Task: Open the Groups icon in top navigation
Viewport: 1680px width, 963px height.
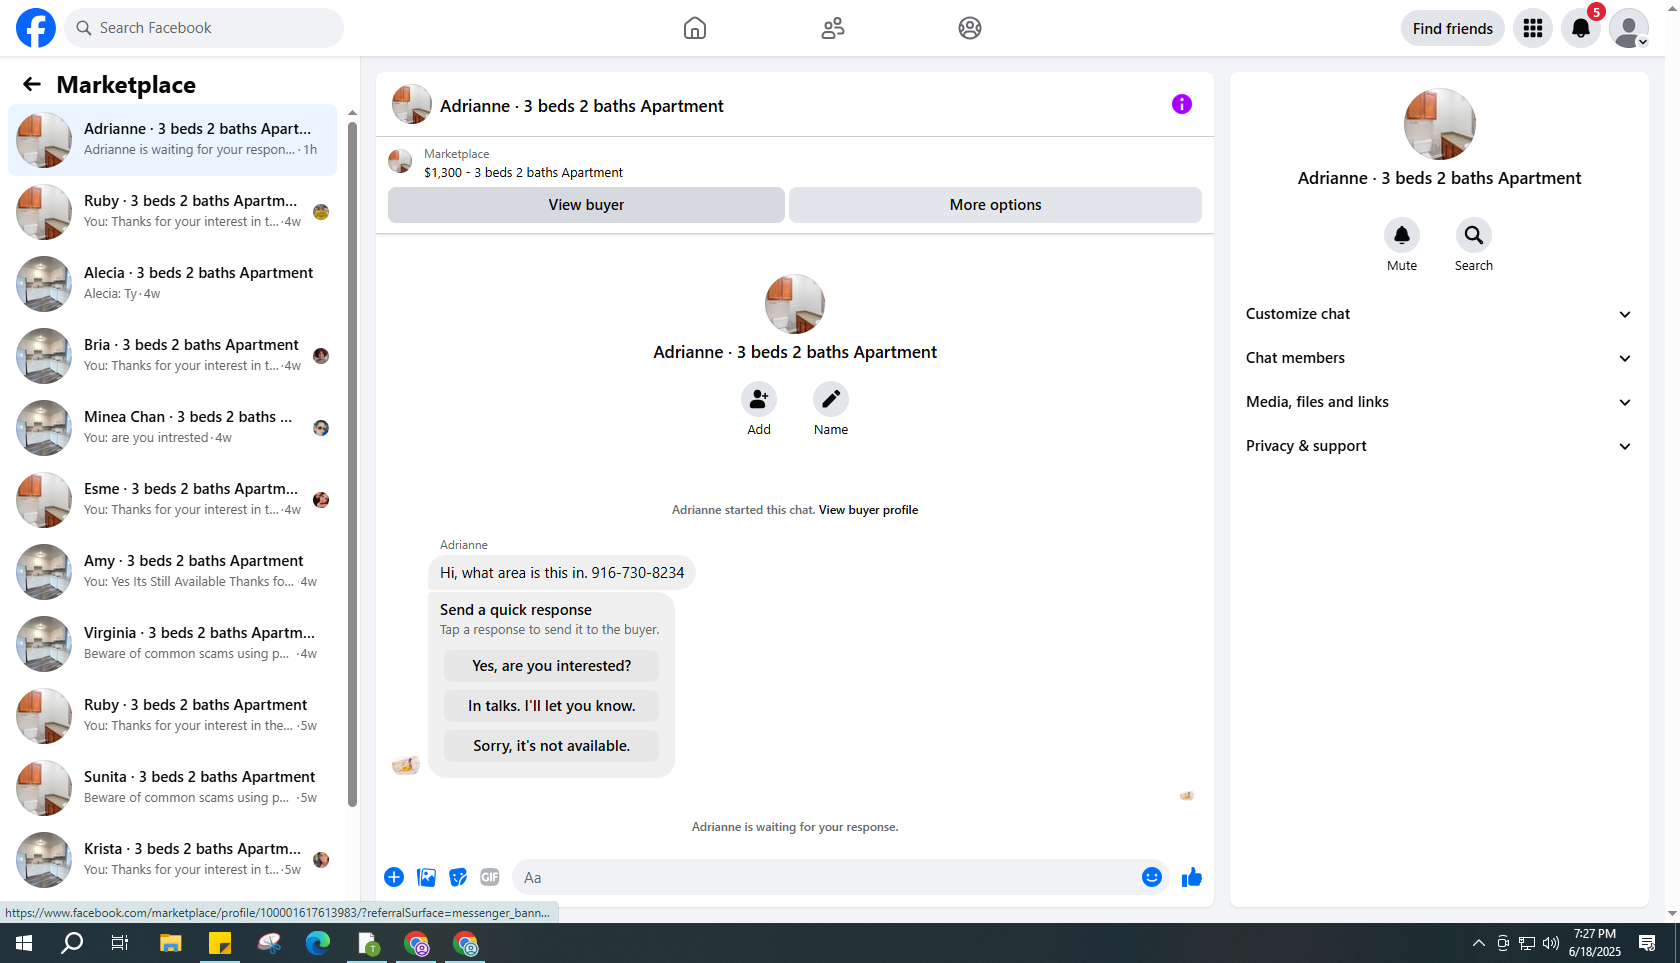Action: click(970, 28)
